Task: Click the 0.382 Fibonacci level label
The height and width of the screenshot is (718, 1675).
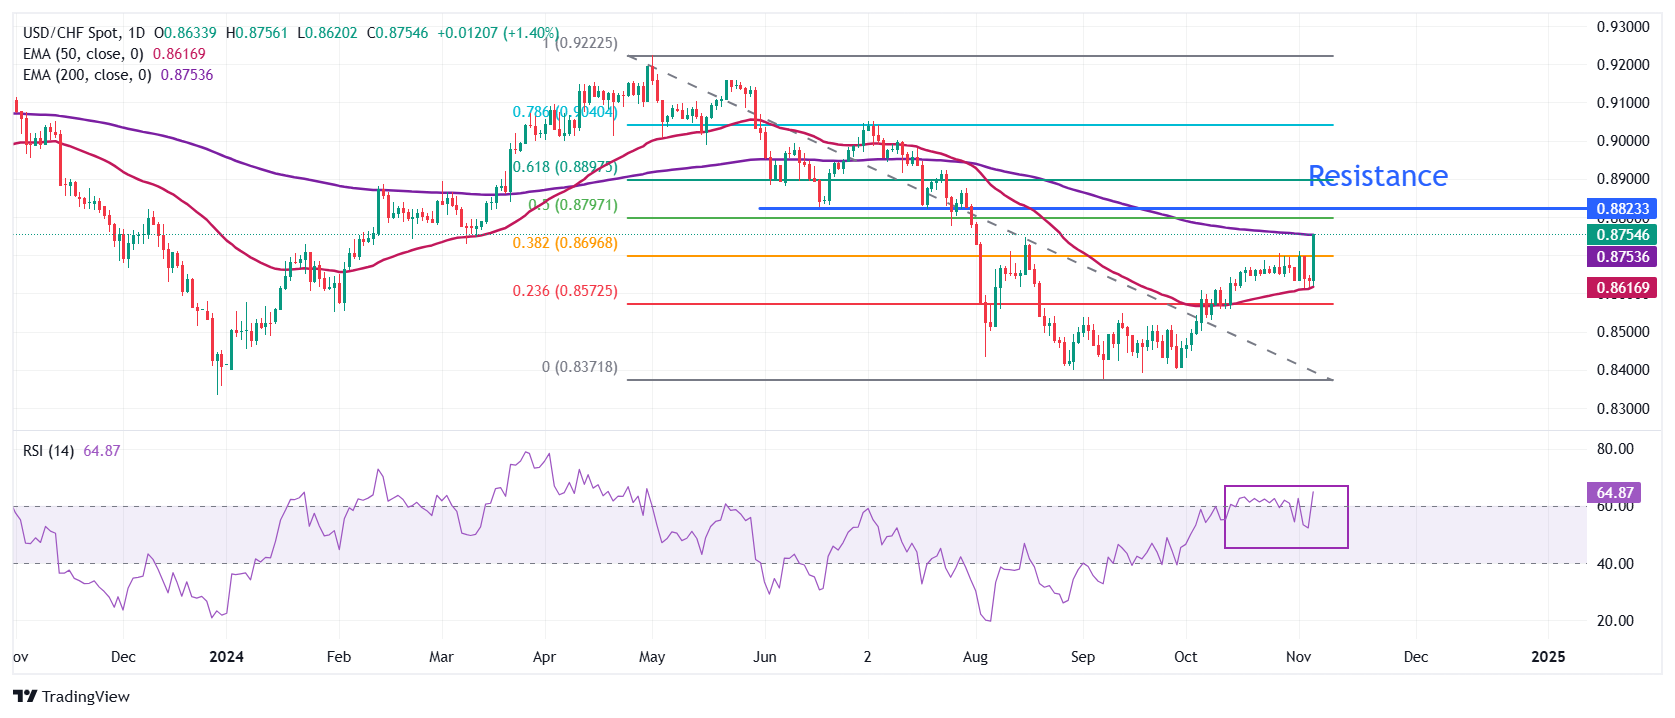Action: coord(565,243)
